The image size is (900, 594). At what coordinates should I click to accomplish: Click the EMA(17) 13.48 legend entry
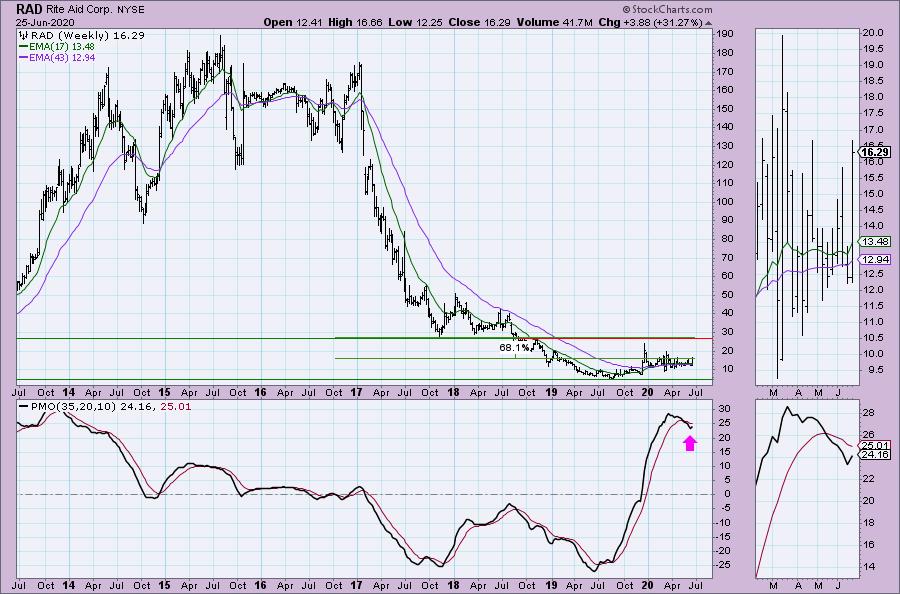[x=57, y=46]
